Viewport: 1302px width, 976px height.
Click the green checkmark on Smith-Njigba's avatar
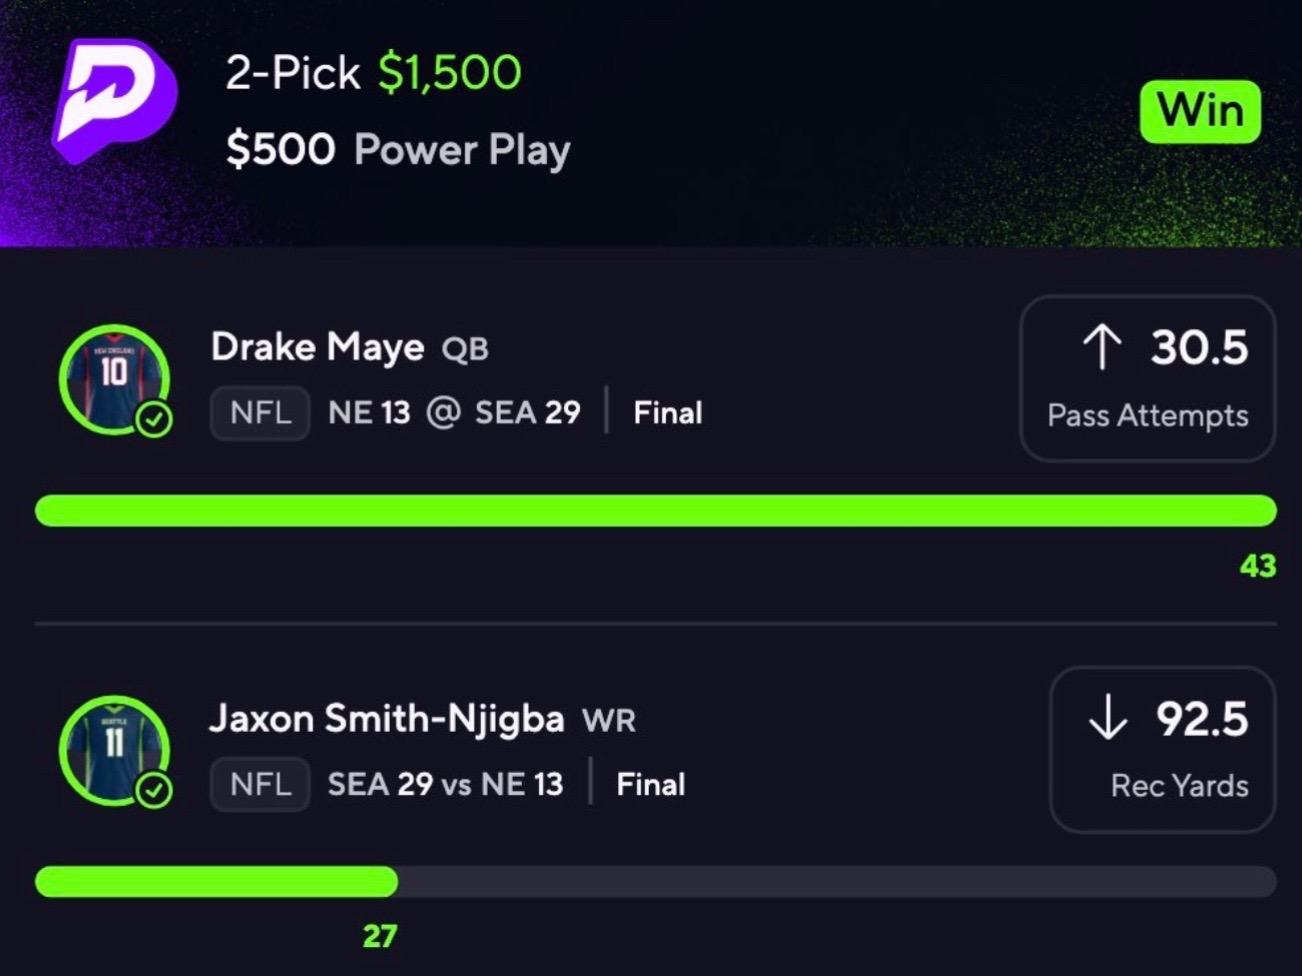[x=154, y=790]
